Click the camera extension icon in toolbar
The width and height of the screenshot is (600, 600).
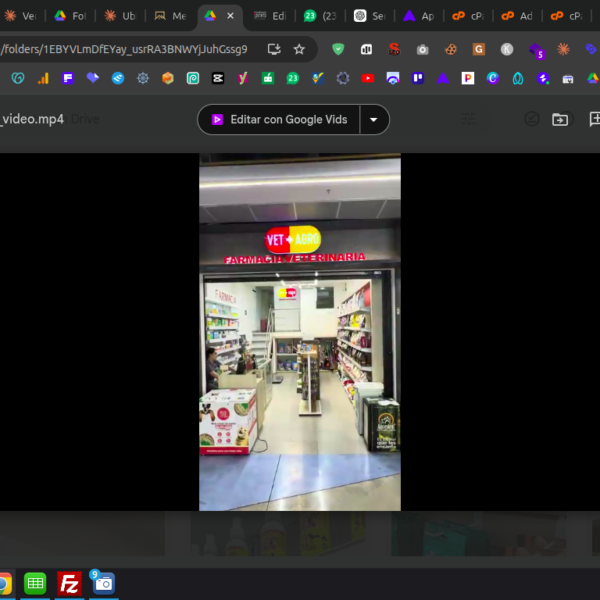[423, 49]
